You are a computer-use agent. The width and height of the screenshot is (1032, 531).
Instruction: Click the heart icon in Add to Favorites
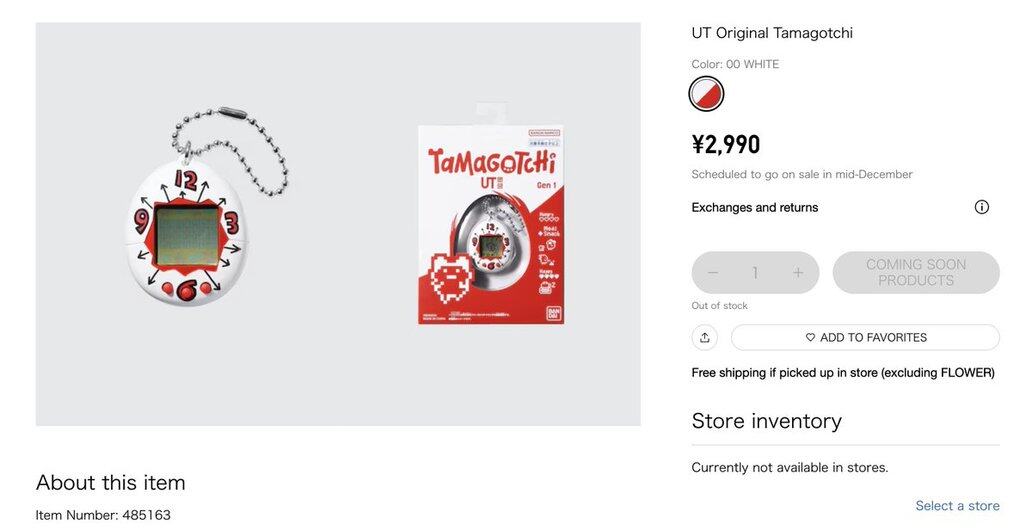pos(811,338)
